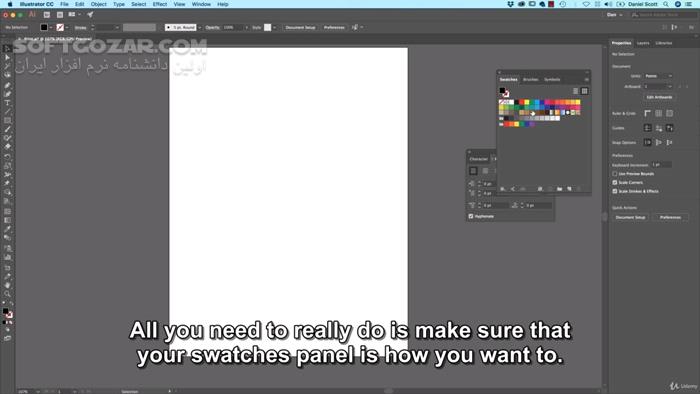Select the Zoom tool in toolbar
The width and height of the screenshot is (700, 394).
point(7,294)
